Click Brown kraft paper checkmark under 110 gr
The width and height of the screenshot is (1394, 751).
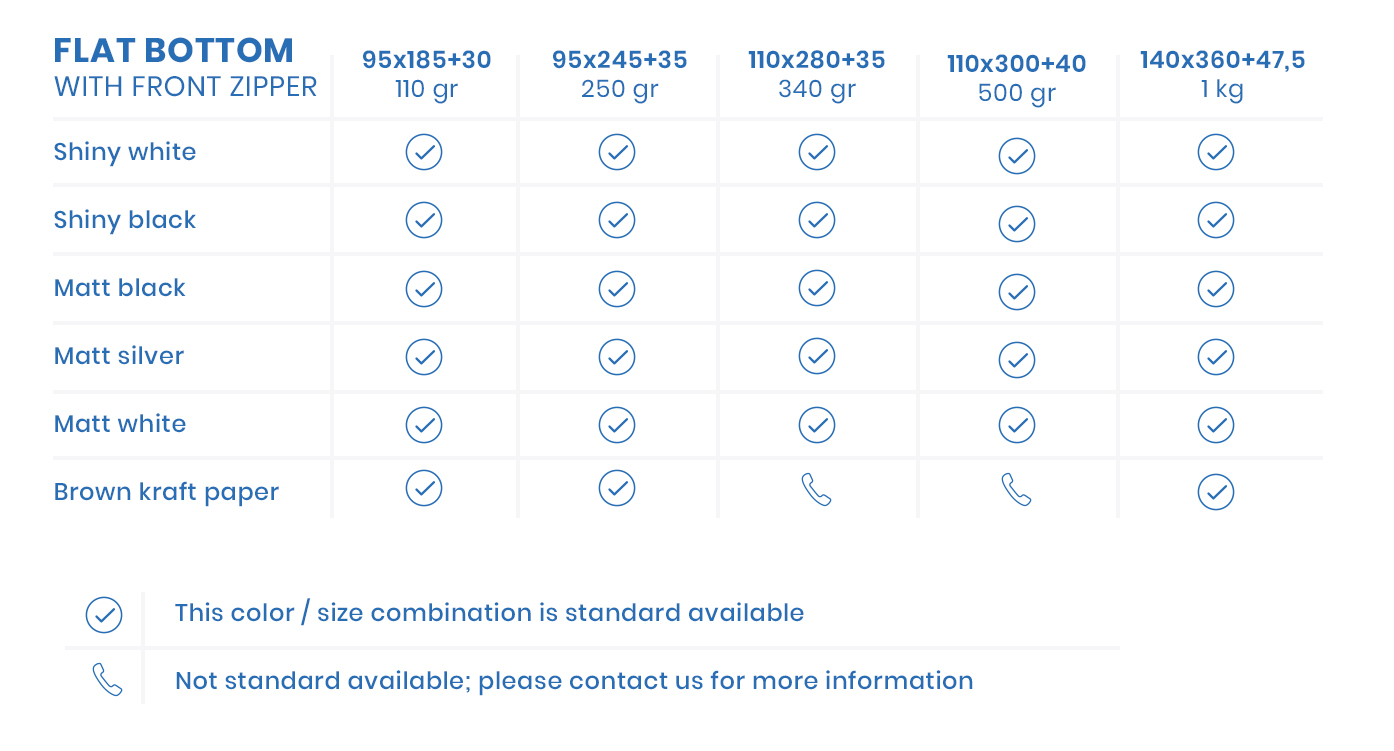pyautogui.click(x=424, y=488)
